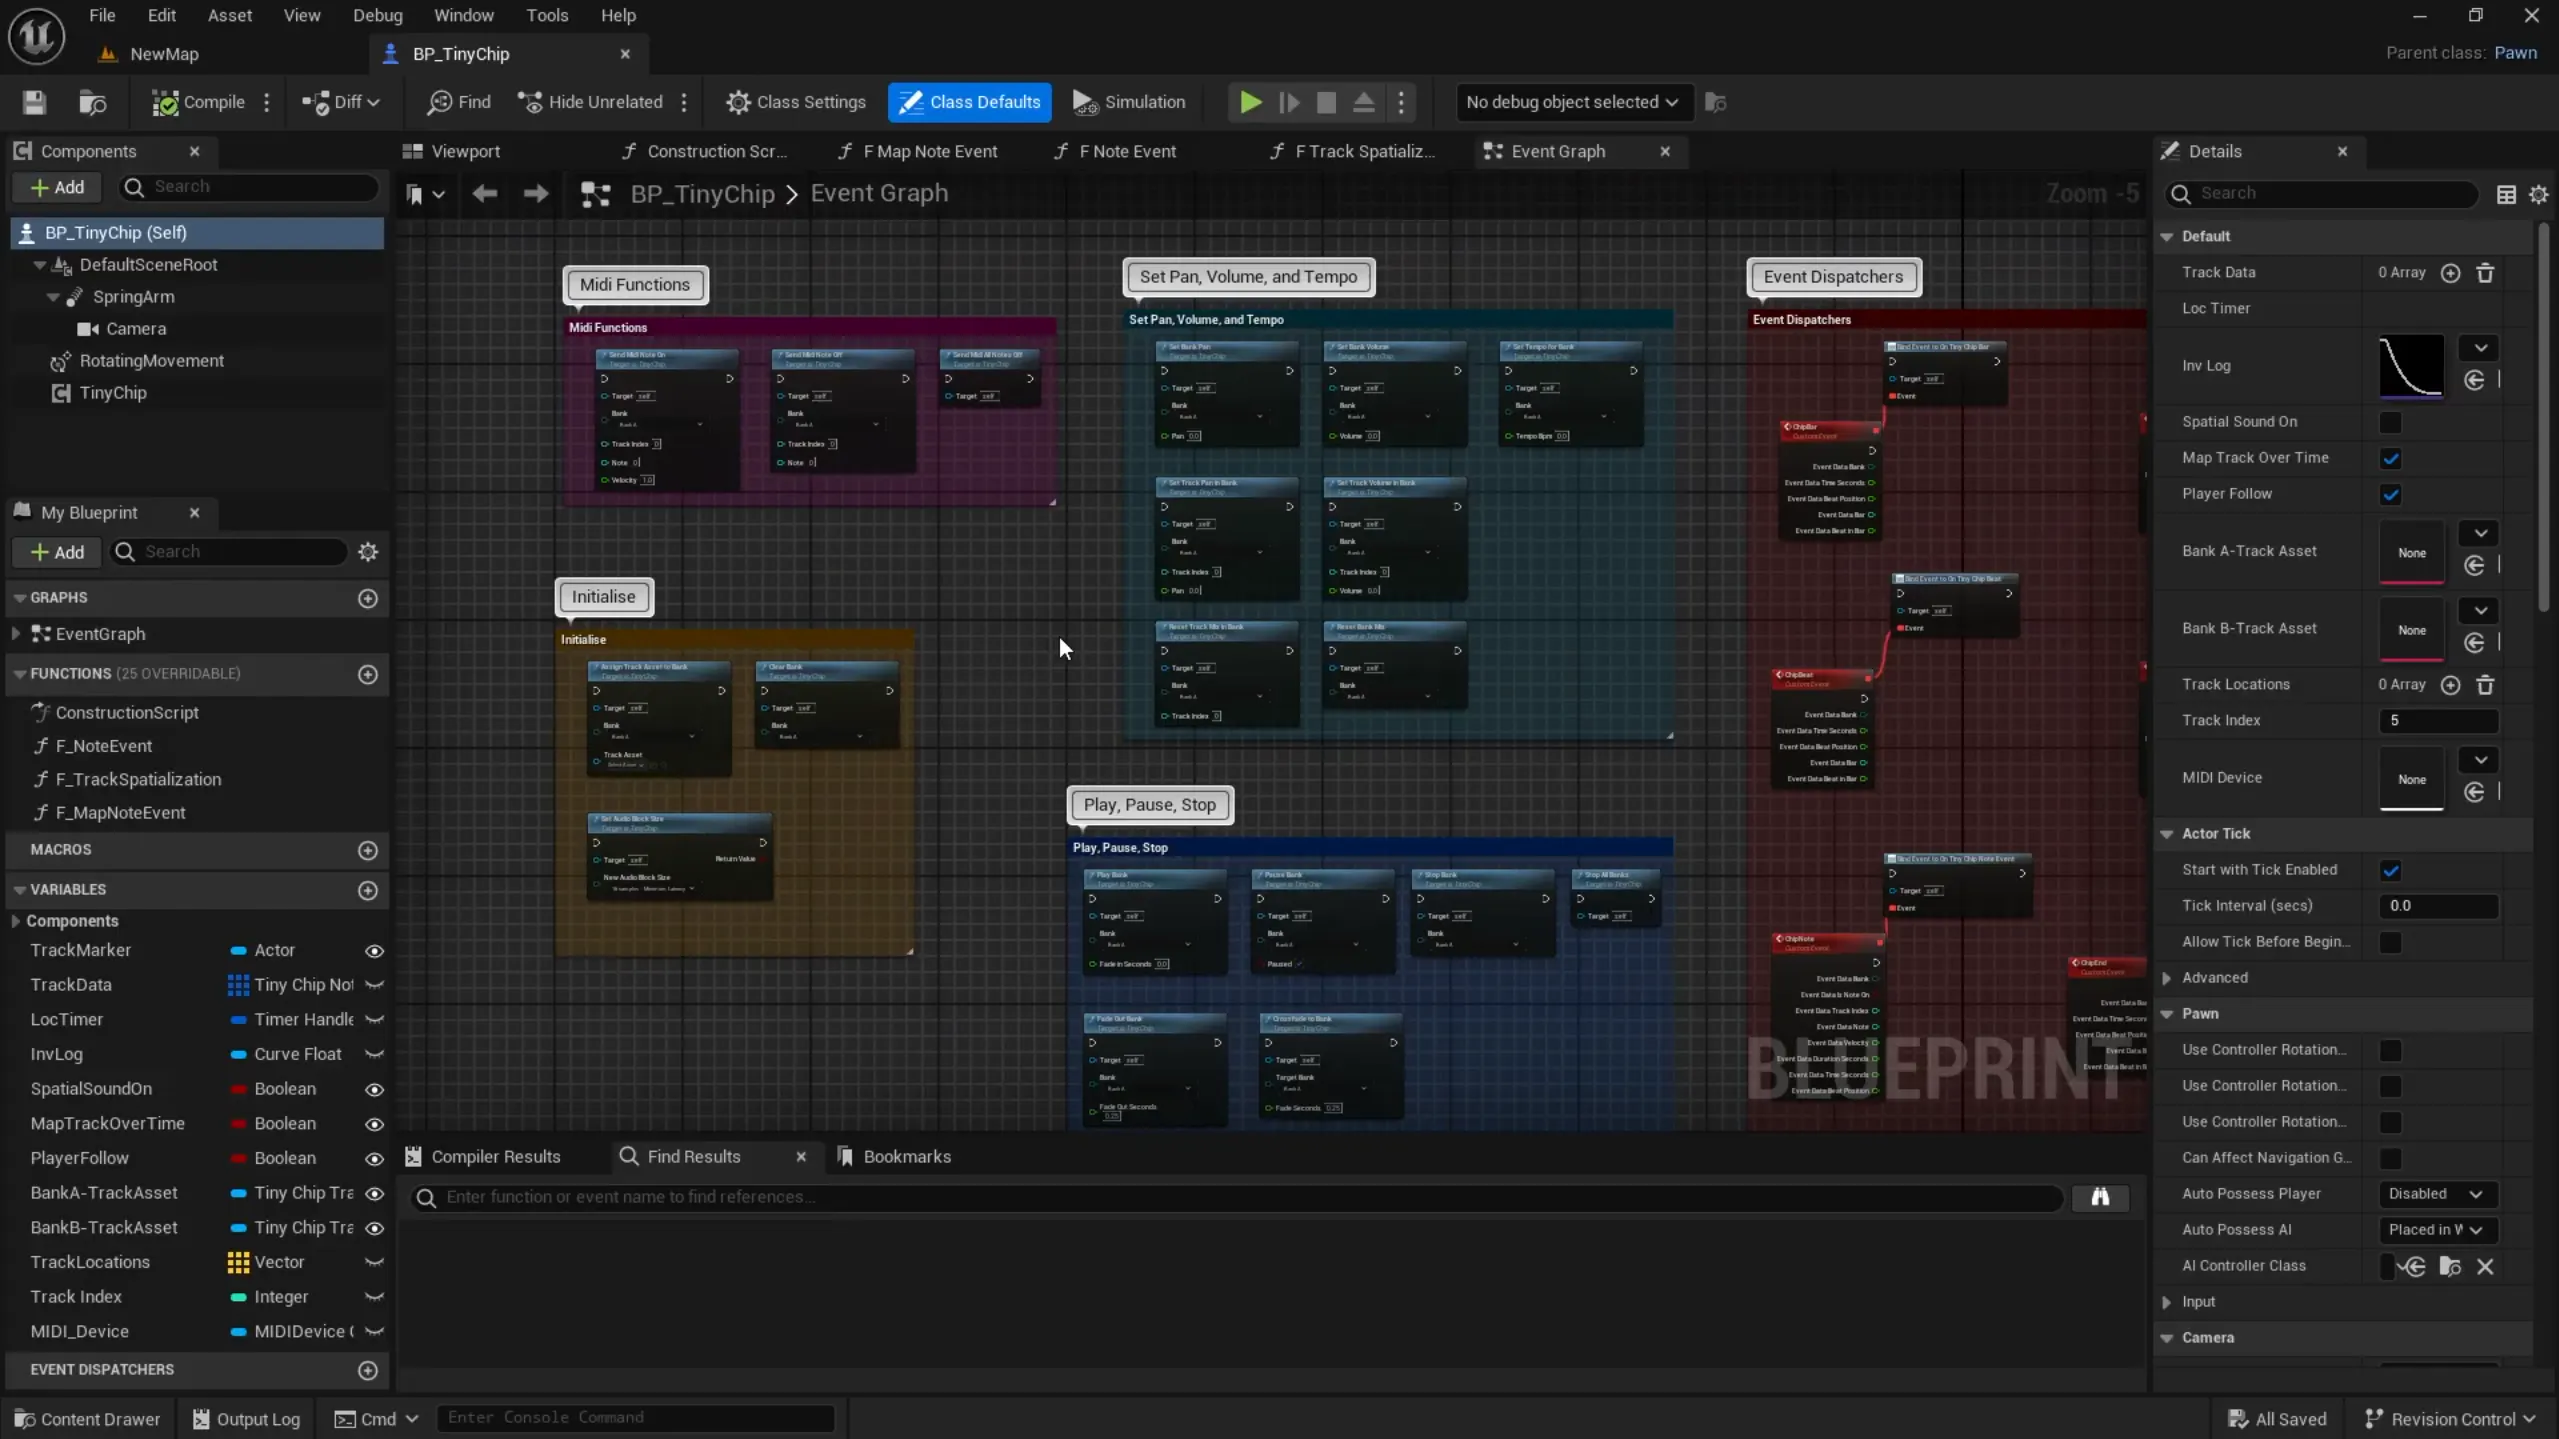Viewport: 2559px width, 1439px height.
Task: Click the Find toolbar button
Action: (459, 102)
